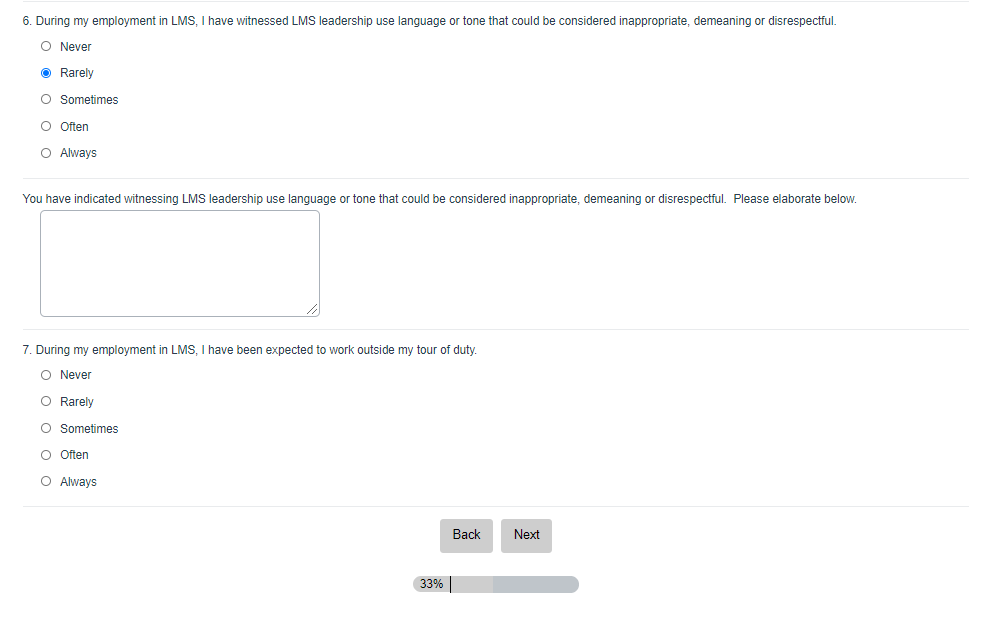The height and width of the screenshot is (633, 991).
Task: Choose Sometimes for the leadership language question
Action: pos(46,100)
